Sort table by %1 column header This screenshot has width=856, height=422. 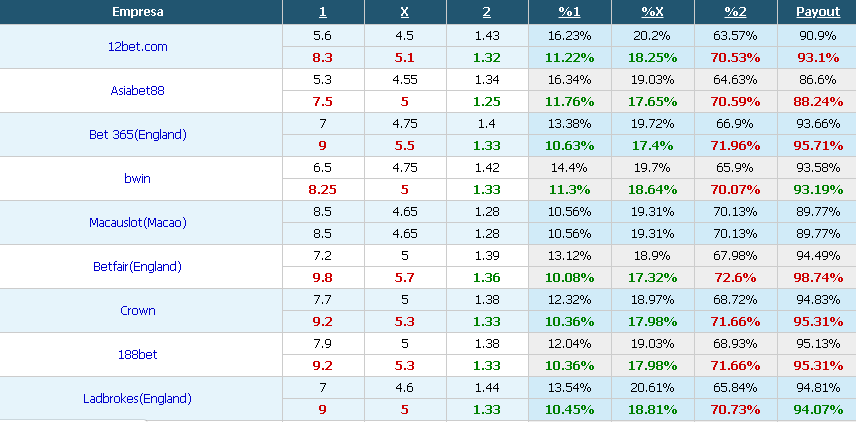[x=569, y=12]
